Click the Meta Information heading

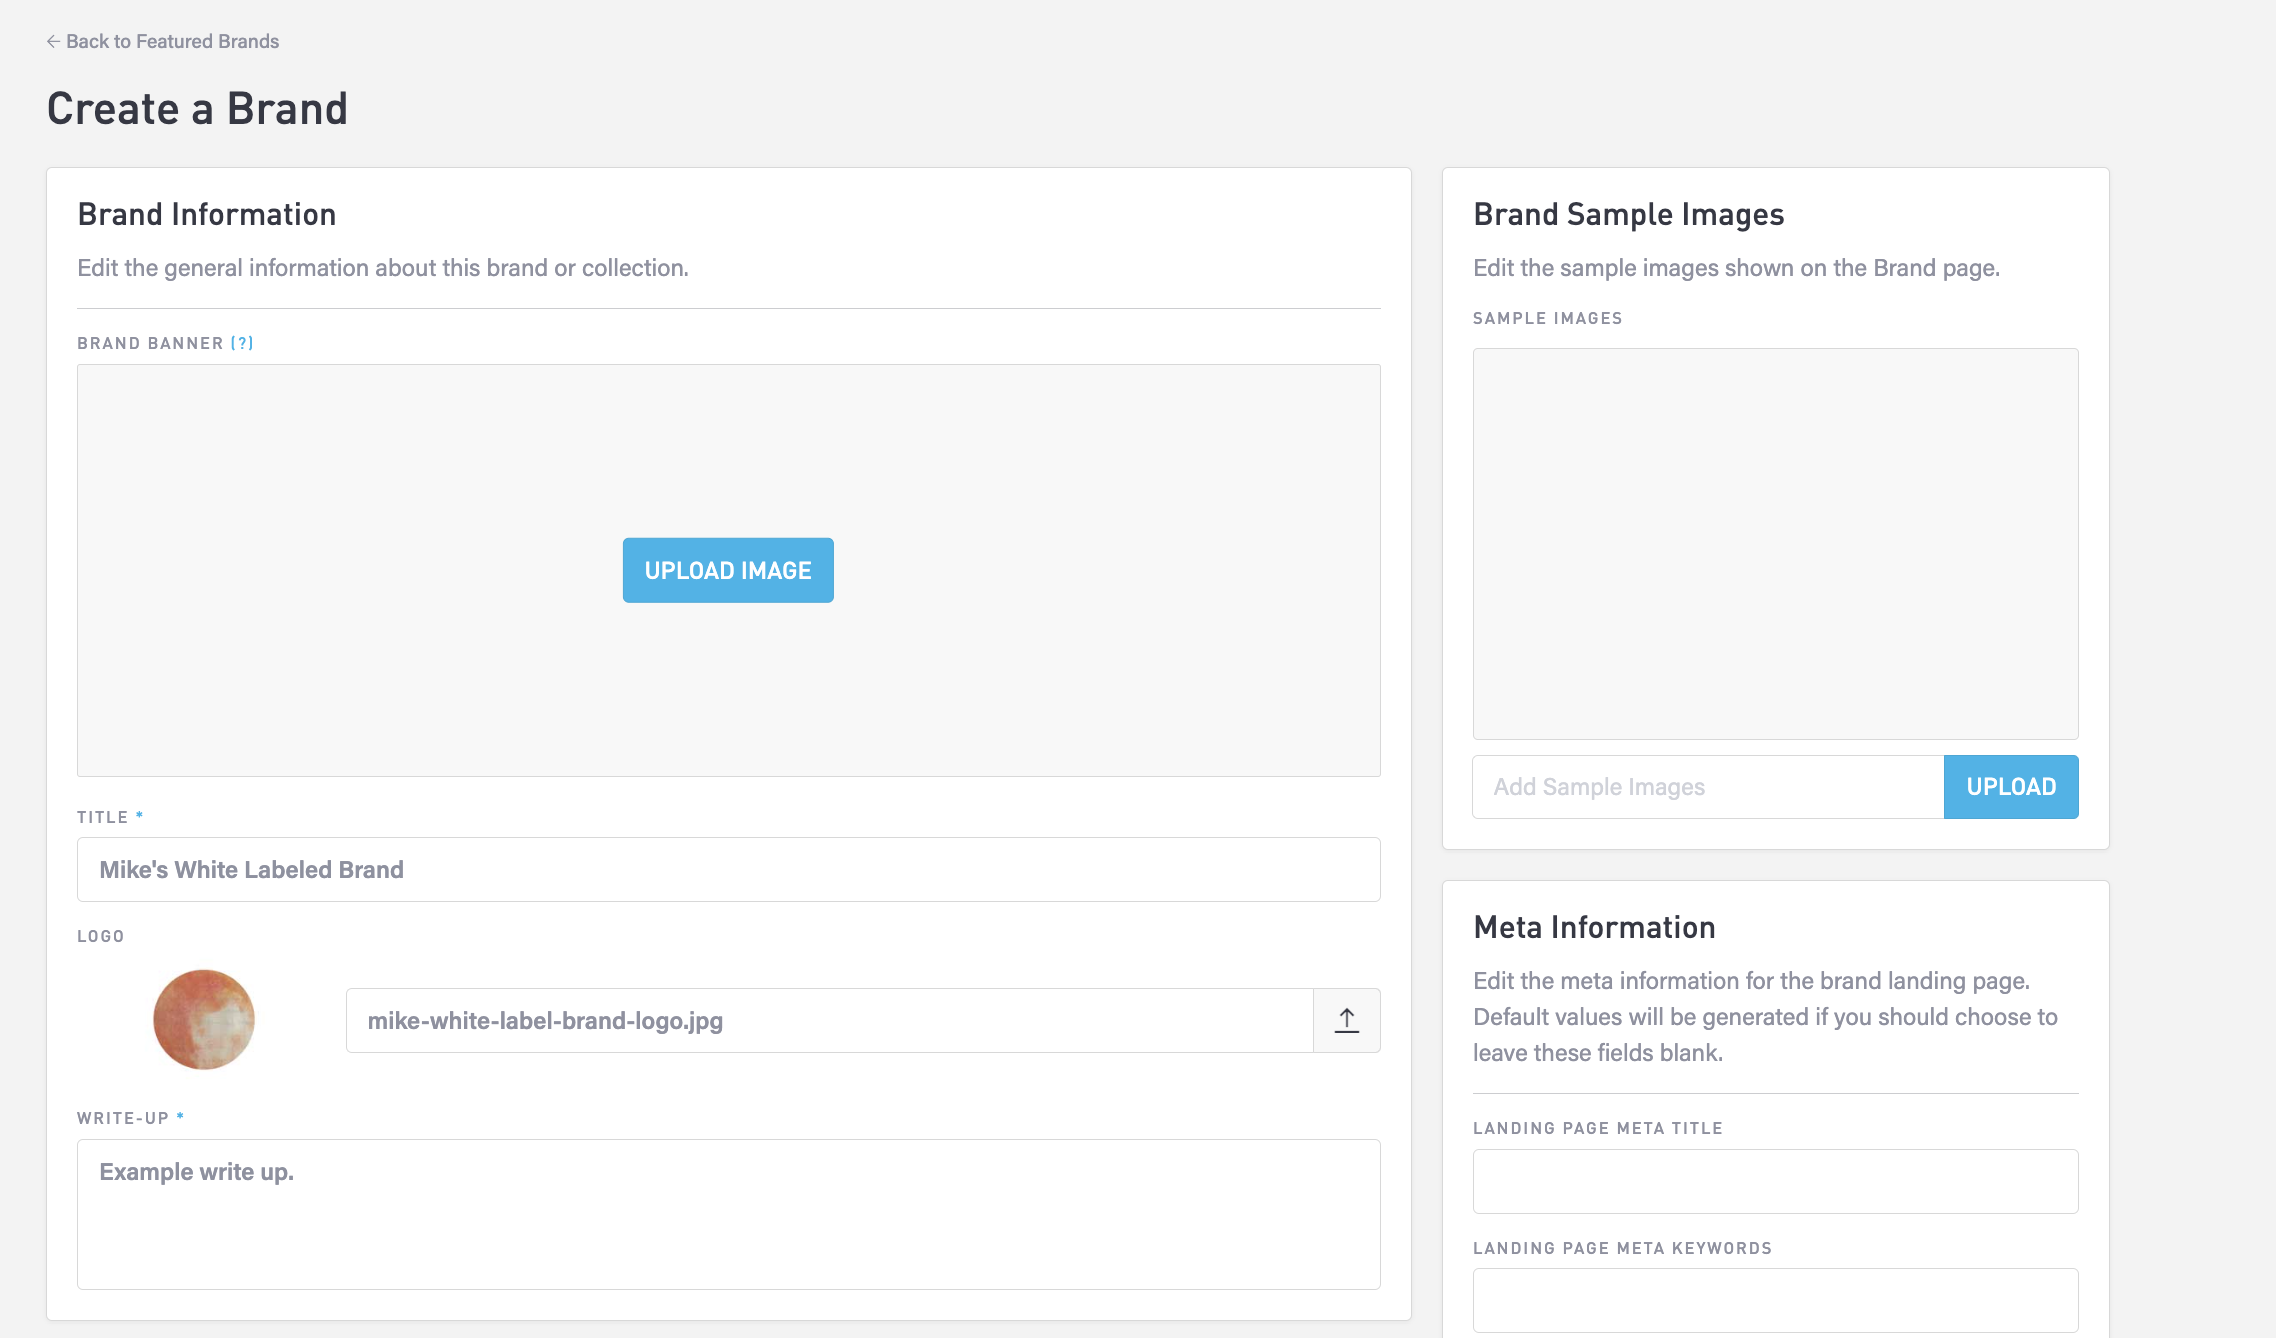pyautogui.click(x=1594, y=927)
